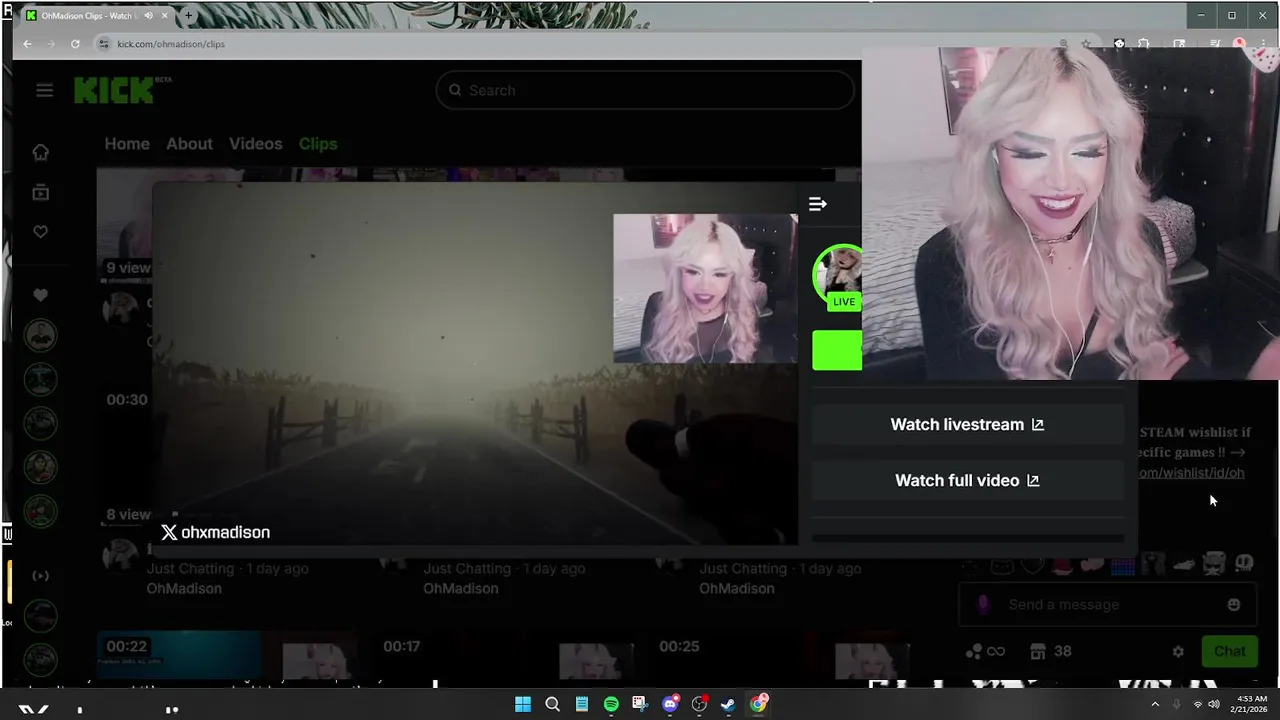Open the following heart icon in the sidebar
Image resolution: width=1280 pixels, height=720 pixels.
(40, 232)
